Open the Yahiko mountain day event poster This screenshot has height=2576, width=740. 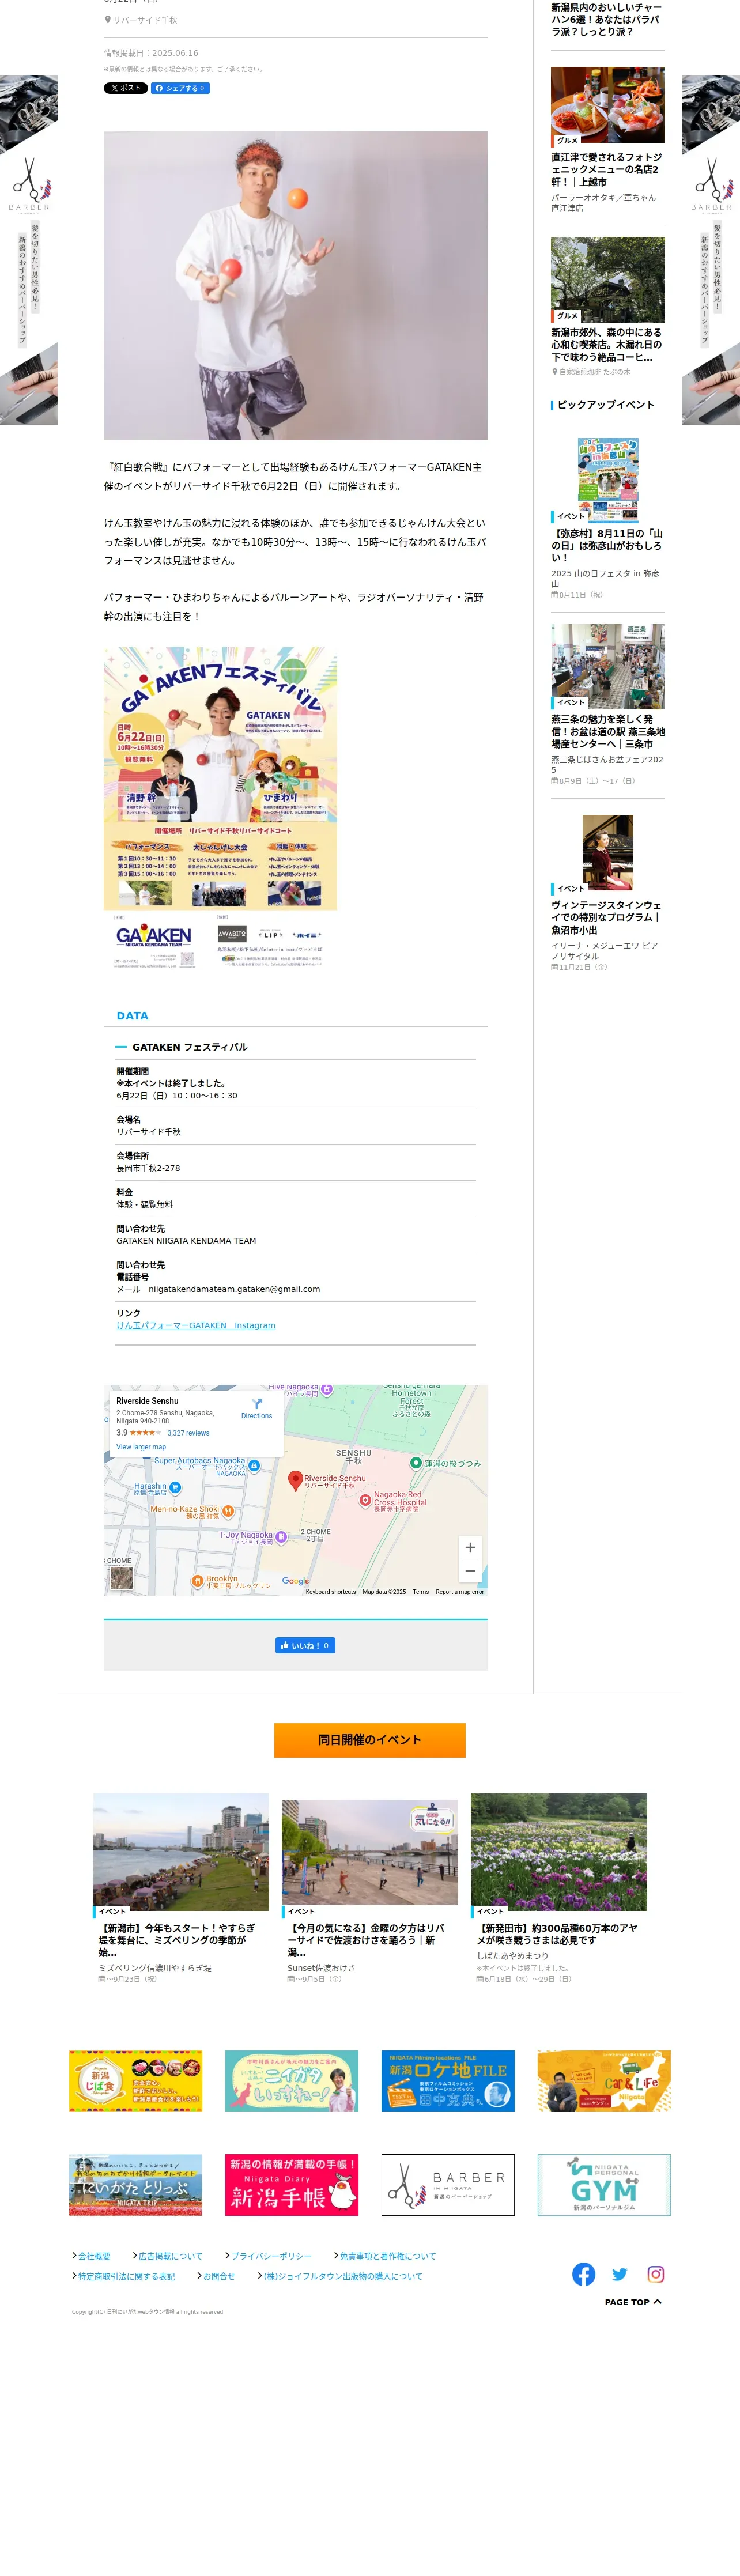607,480
